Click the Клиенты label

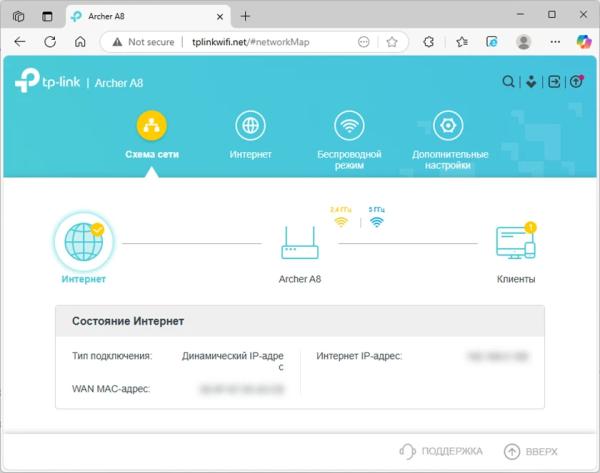[516, 279]
